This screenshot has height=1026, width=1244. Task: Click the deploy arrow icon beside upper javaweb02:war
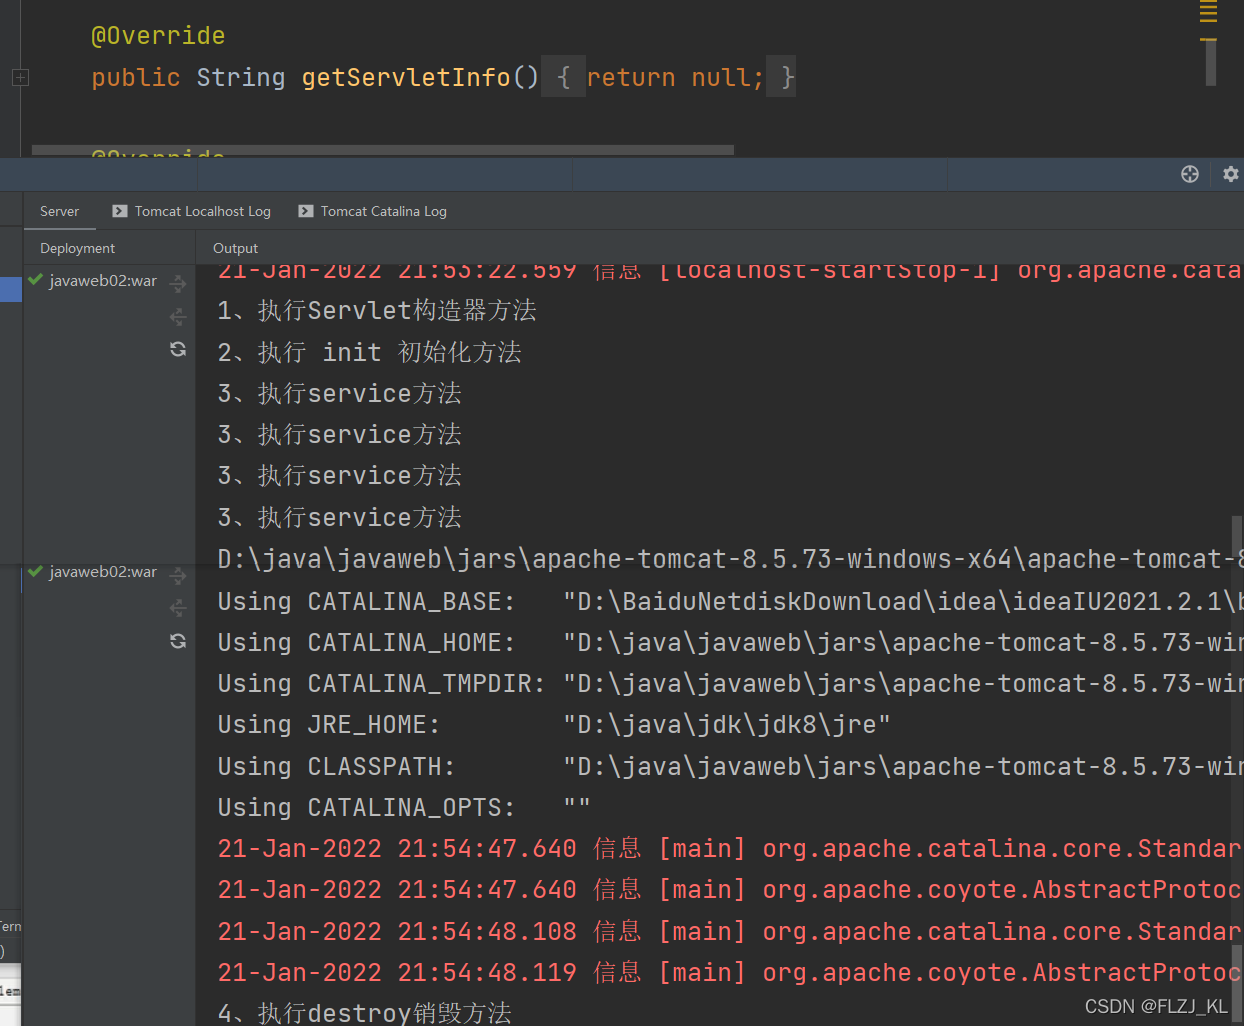coord(178,284)
